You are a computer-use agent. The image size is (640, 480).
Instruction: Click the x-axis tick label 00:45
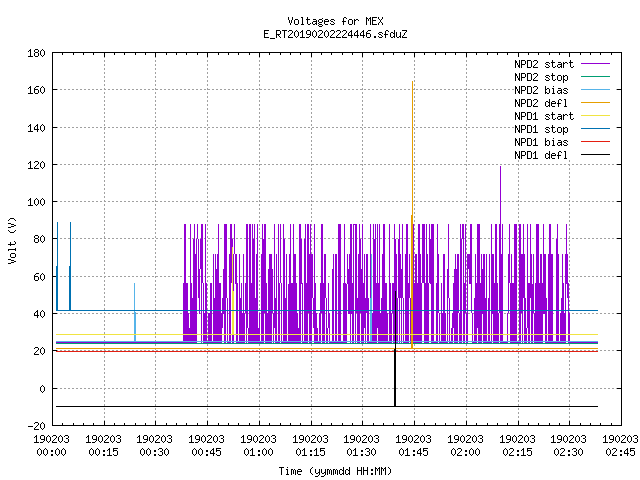(x=207, y=452)
